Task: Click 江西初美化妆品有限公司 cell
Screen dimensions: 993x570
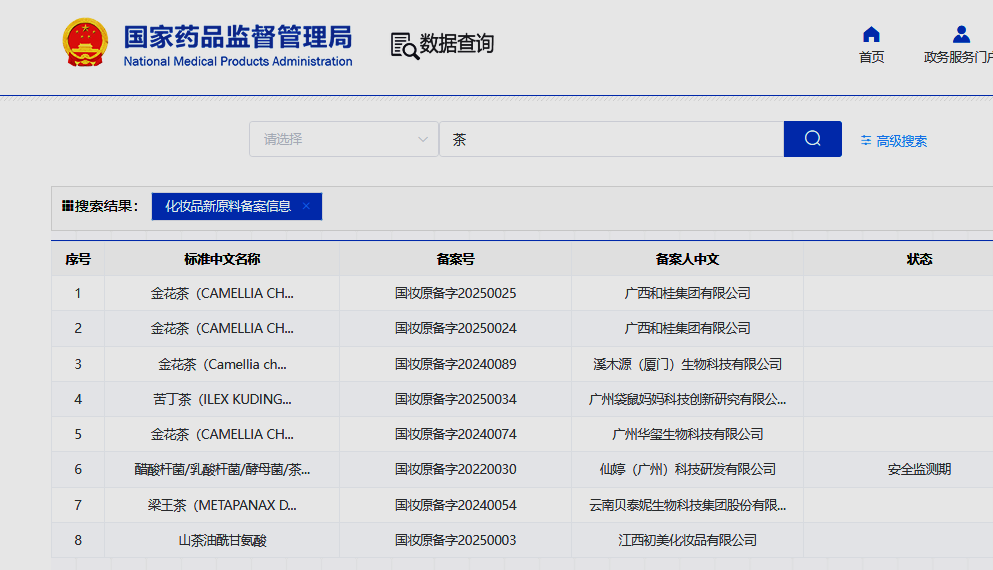Action: (x=687, y=540)
